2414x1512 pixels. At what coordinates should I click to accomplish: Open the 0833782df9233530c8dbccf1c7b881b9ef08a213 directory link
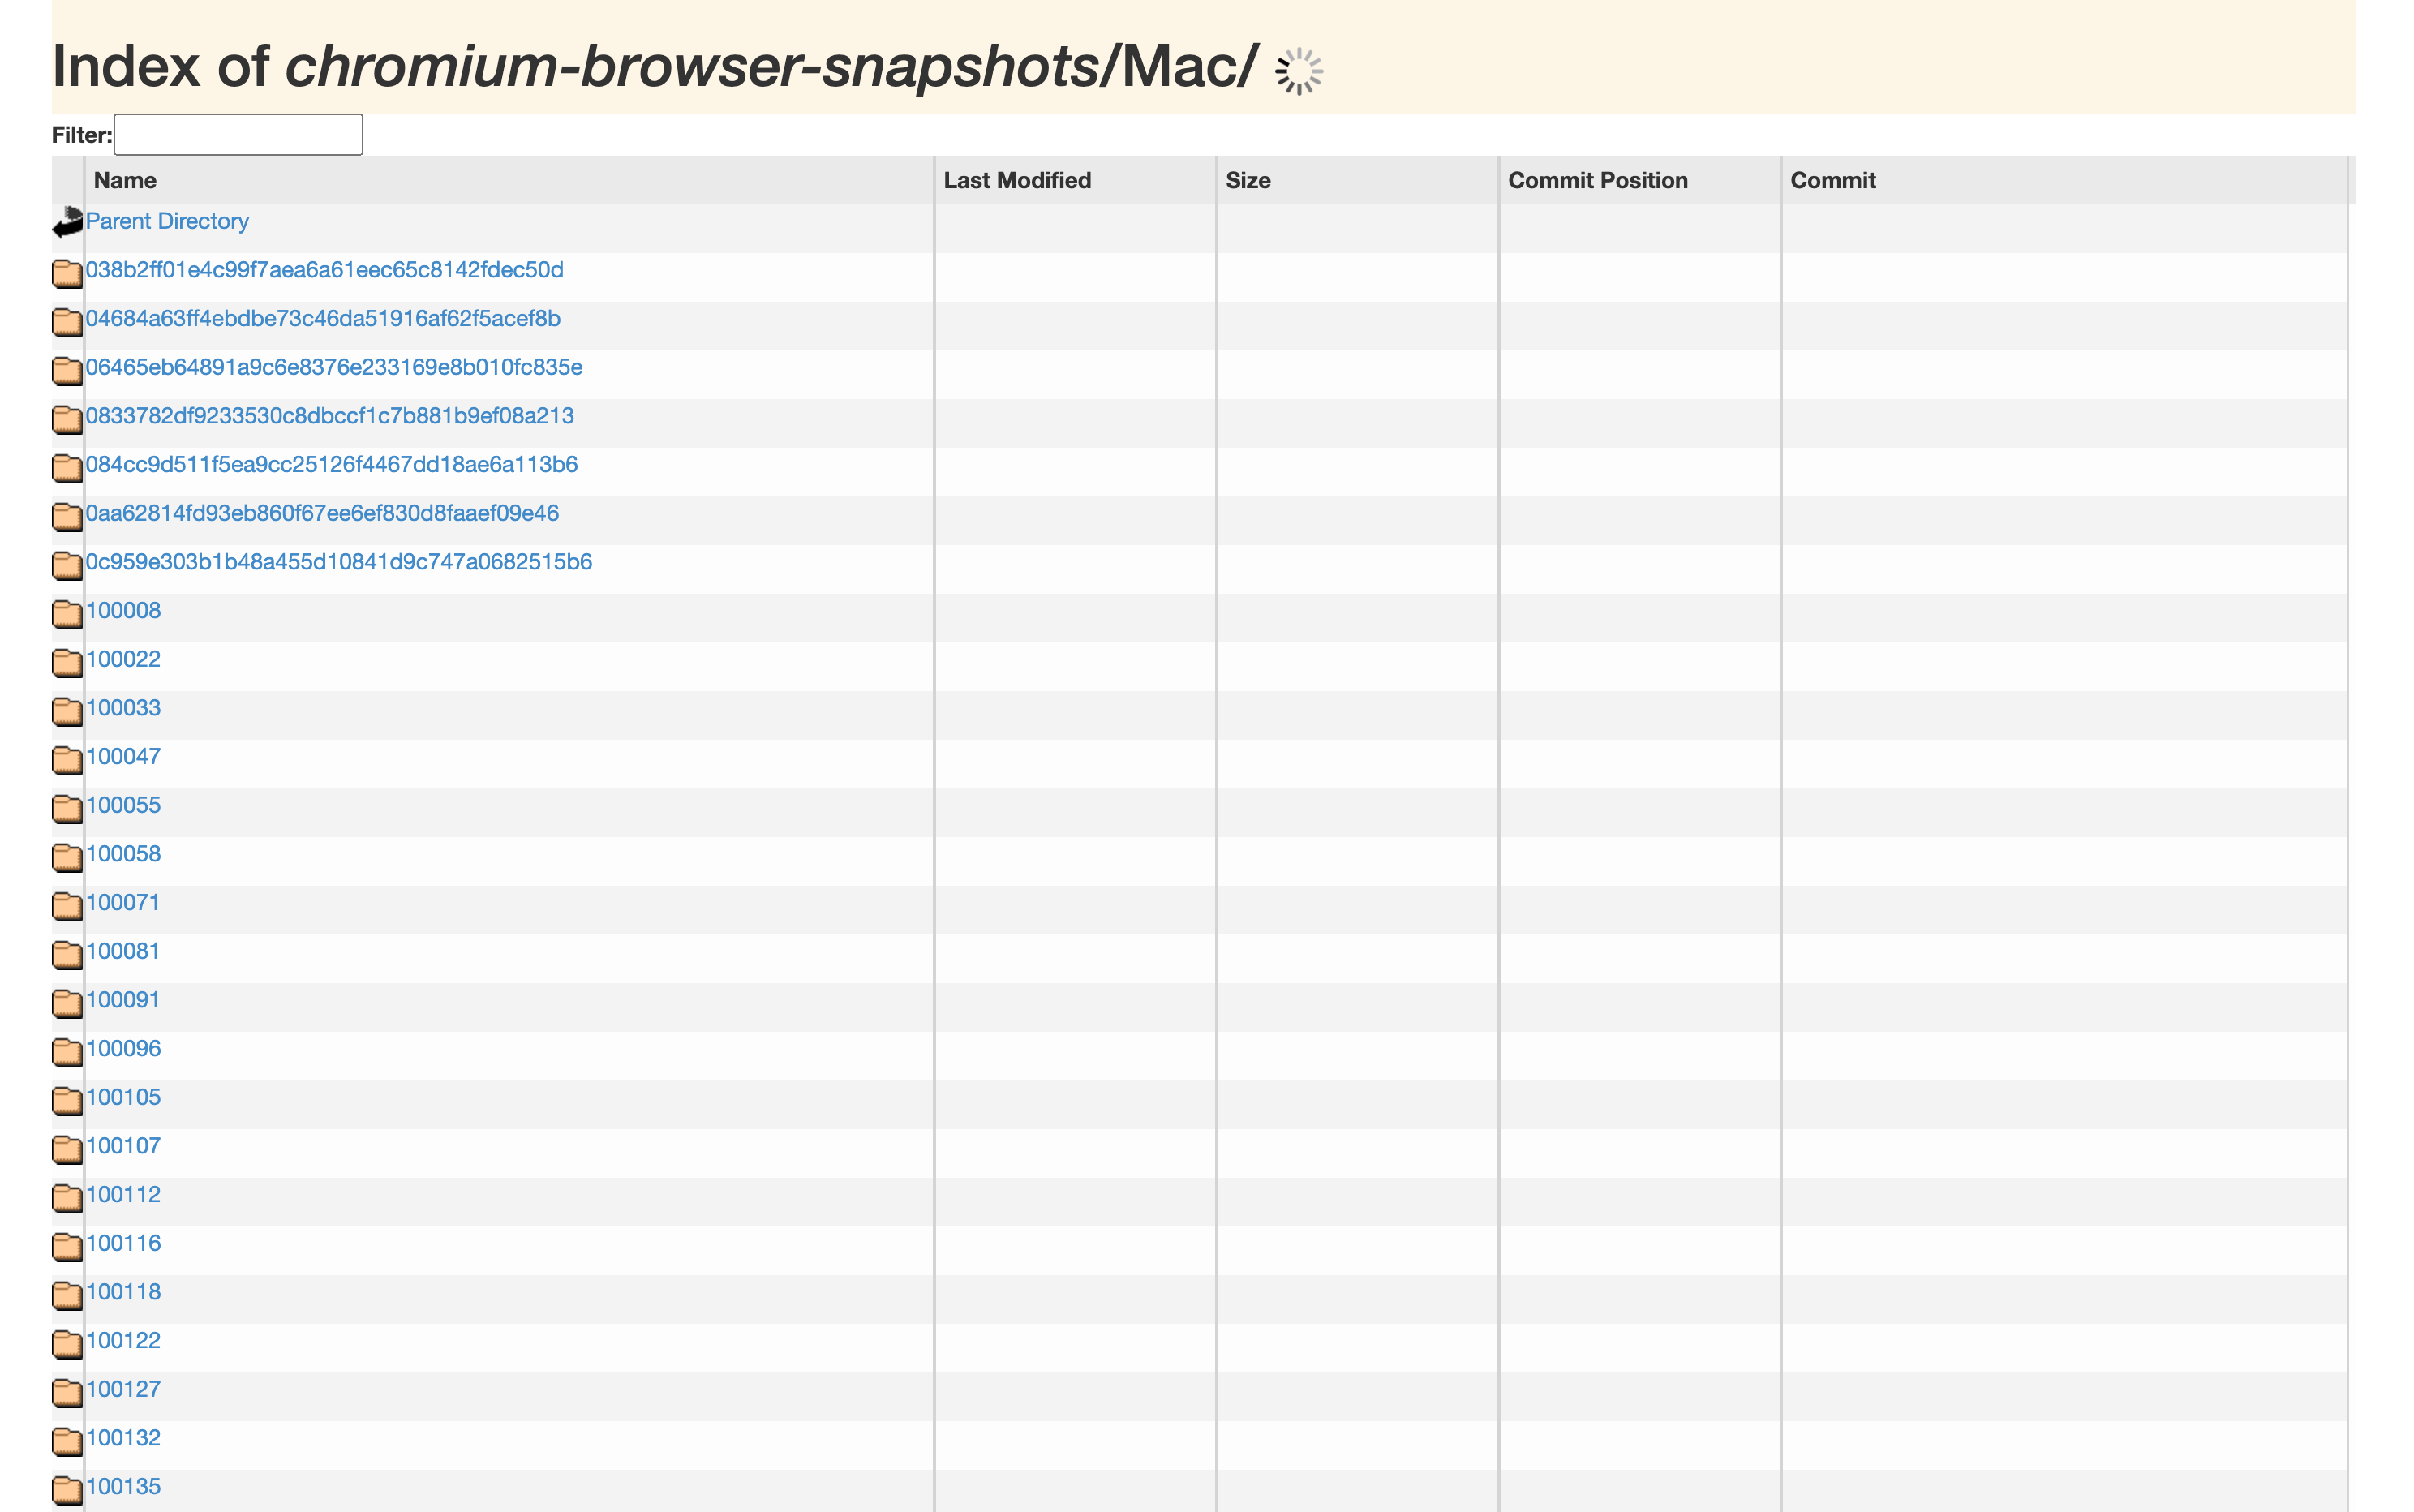click(330, 416)
